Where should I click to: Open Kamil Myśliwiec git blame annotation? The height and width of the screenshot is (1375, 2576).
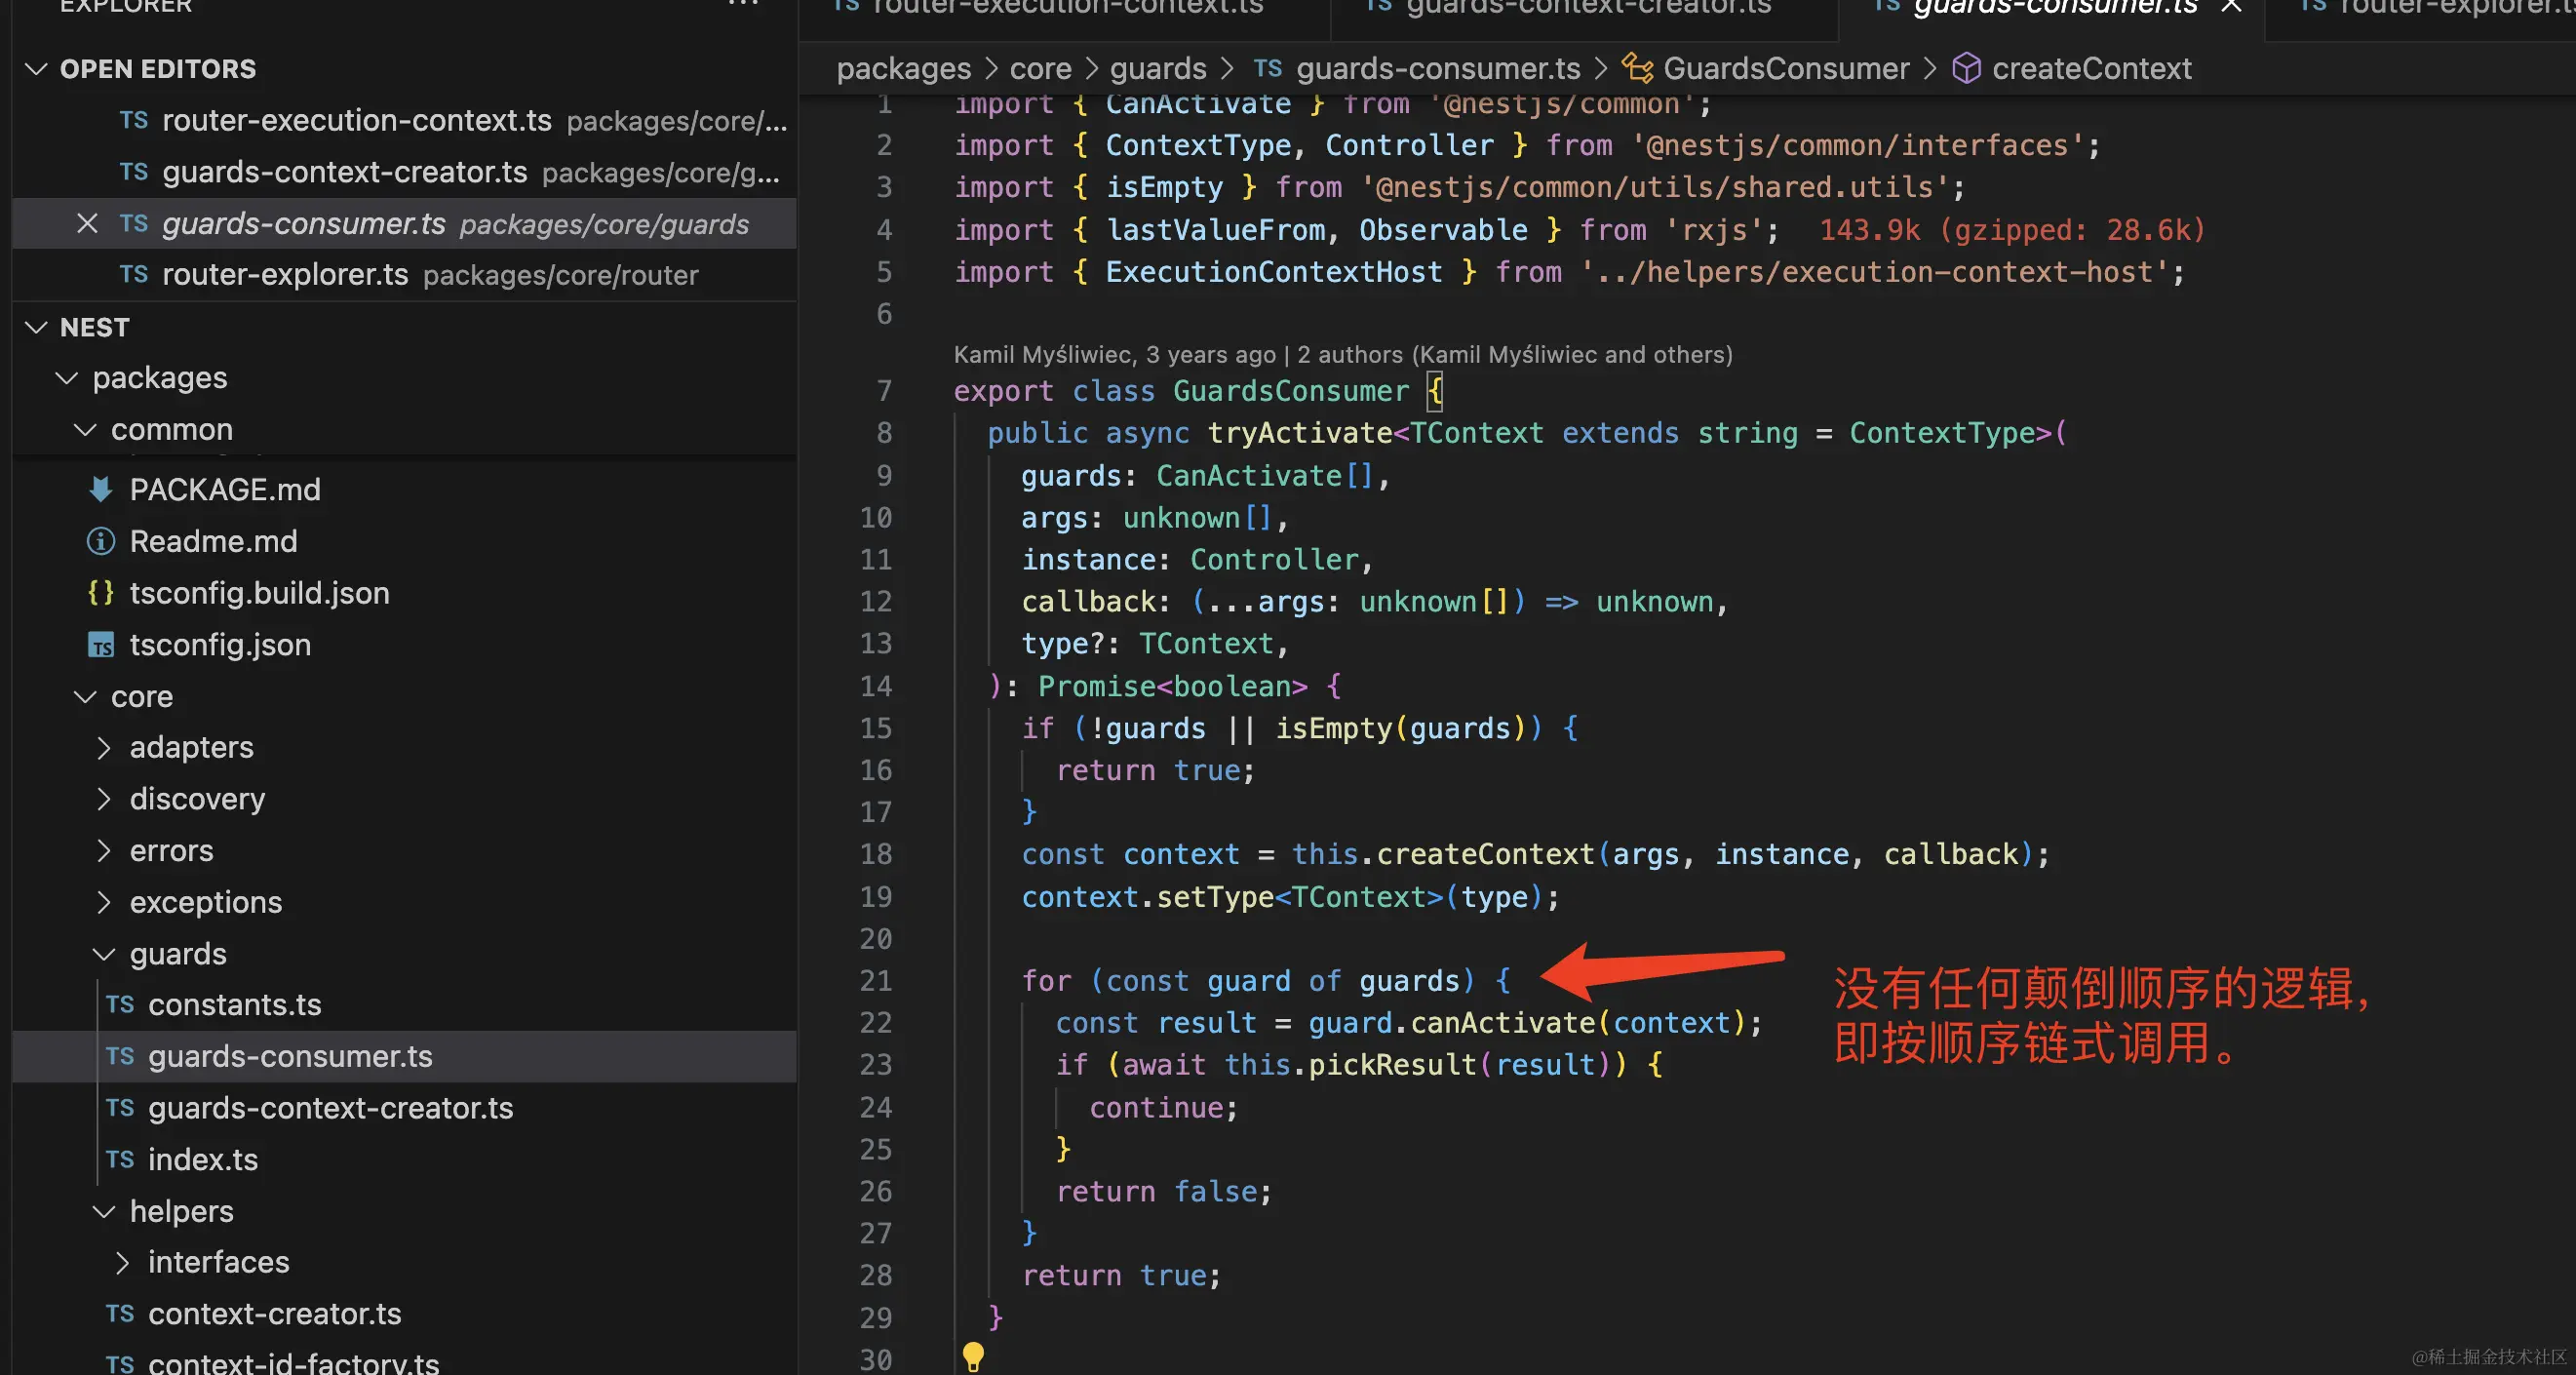(x=1343, y=354)
